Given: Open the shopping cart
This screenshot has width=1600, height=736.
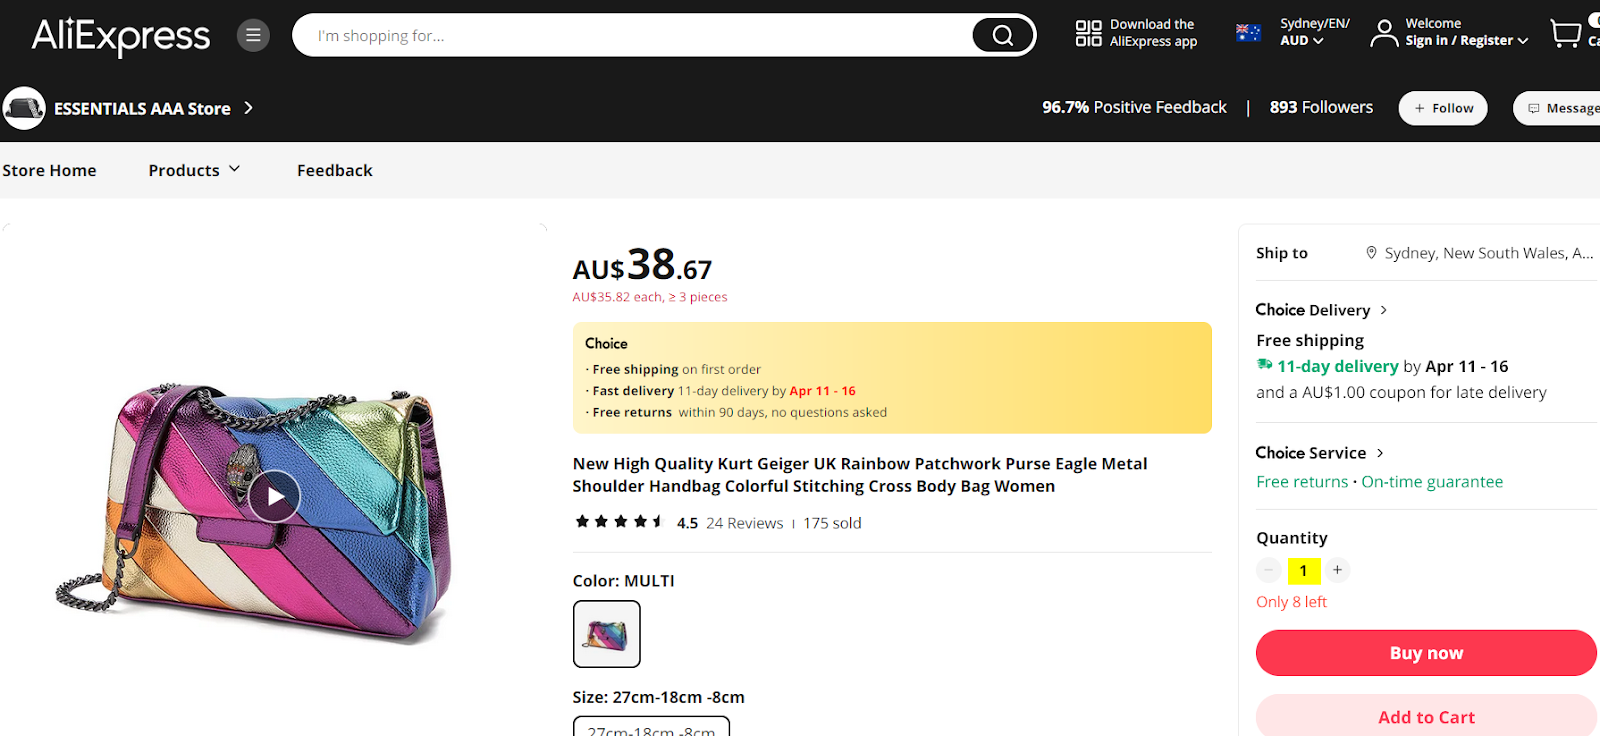Looking at the screenshot, I should (x=1566, y=34).
